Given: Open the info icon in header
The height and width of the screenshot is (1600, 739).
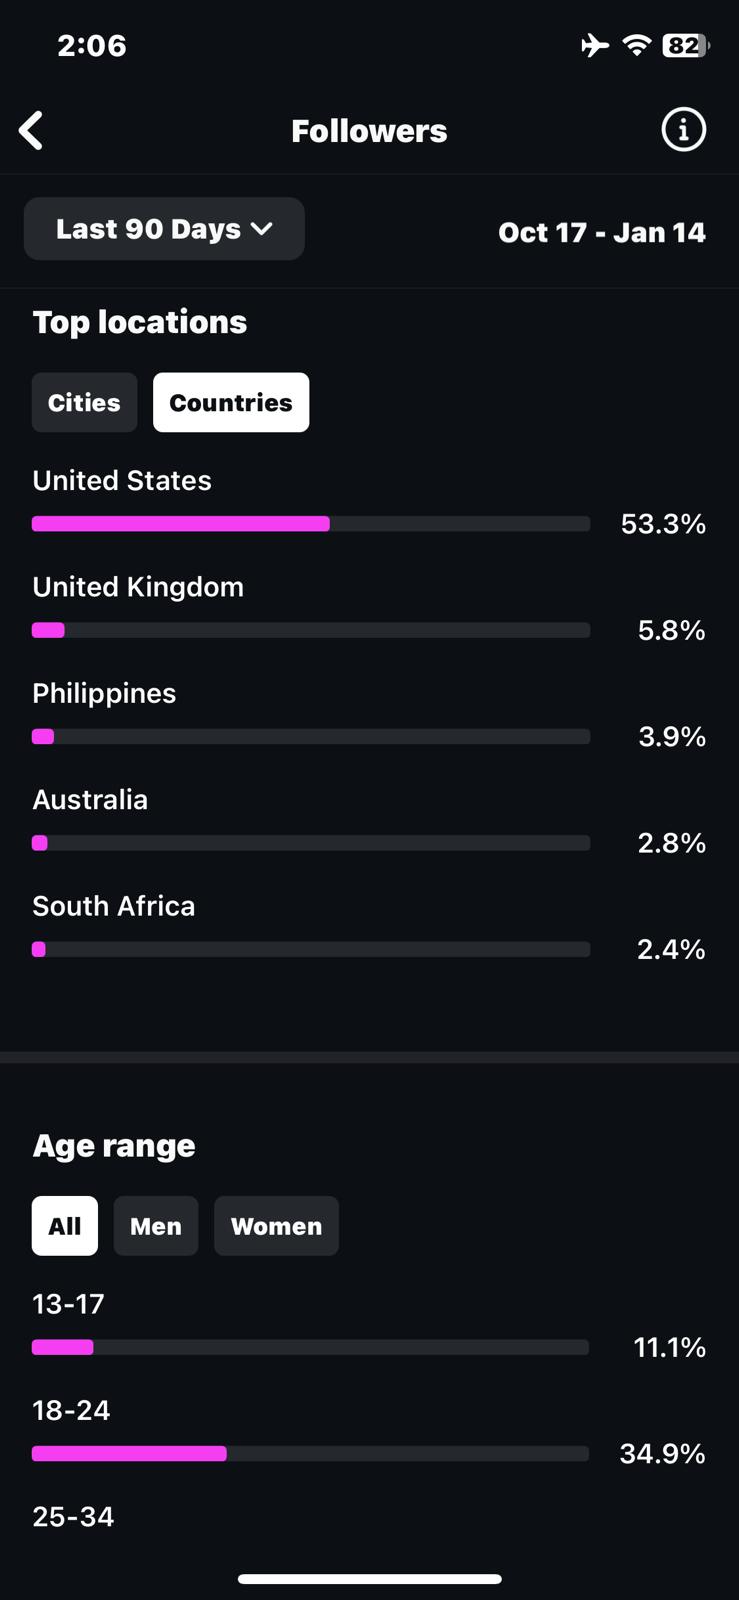Looking at the screenshot, I should click(x=683, y=130).
